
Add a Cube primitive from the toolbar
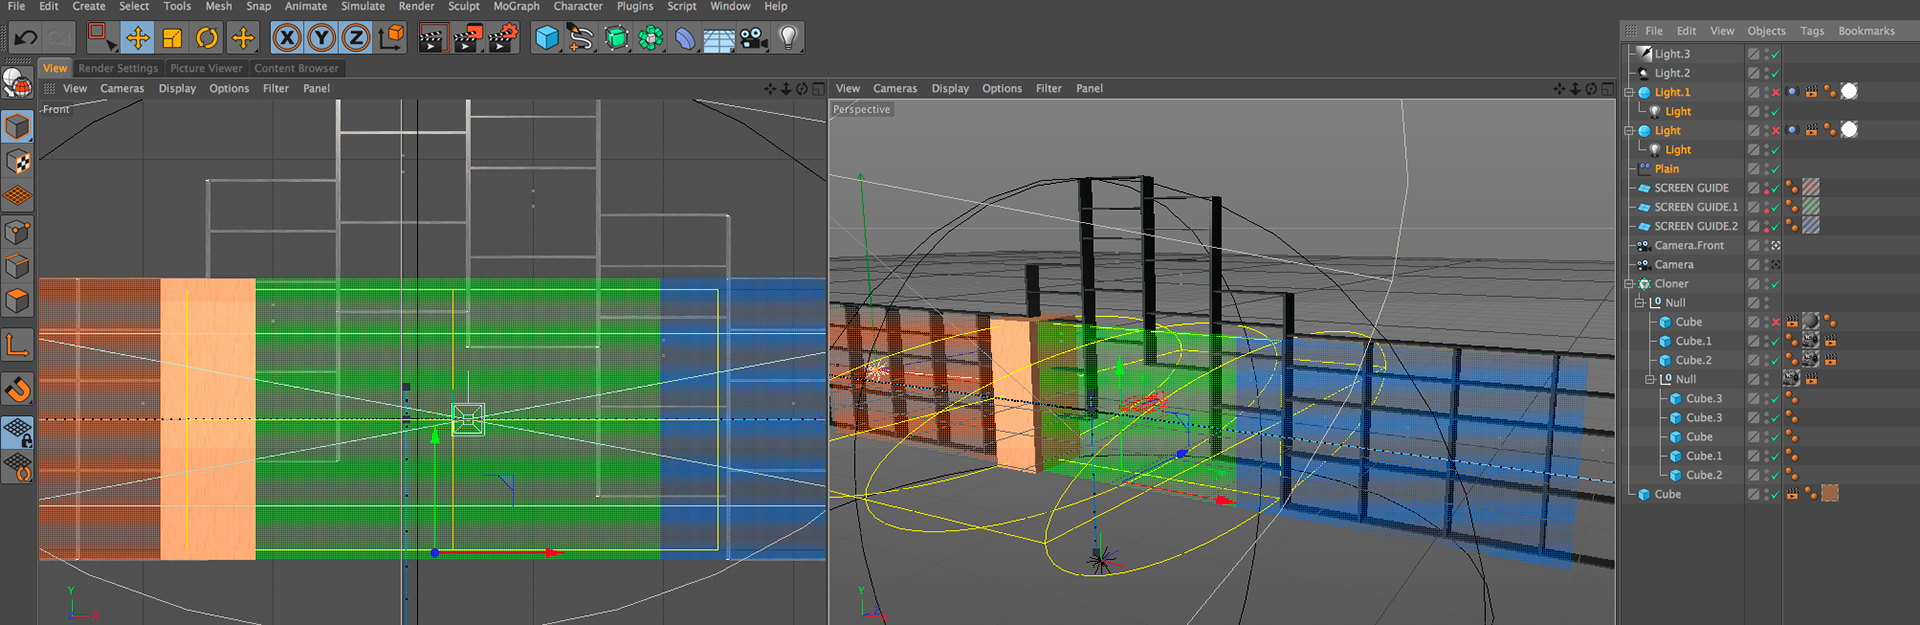pyautogui.click(x=547, y=38)
